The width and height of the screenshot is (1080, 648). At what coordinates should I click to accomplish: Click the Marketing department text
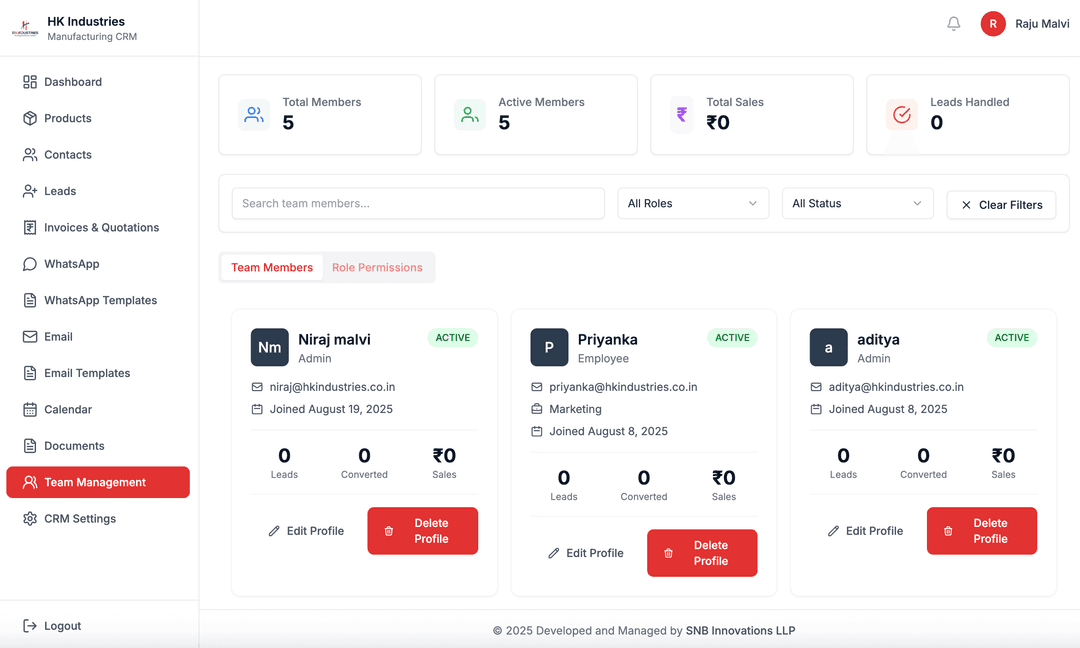pyautogui.click(x=575, y=409)
